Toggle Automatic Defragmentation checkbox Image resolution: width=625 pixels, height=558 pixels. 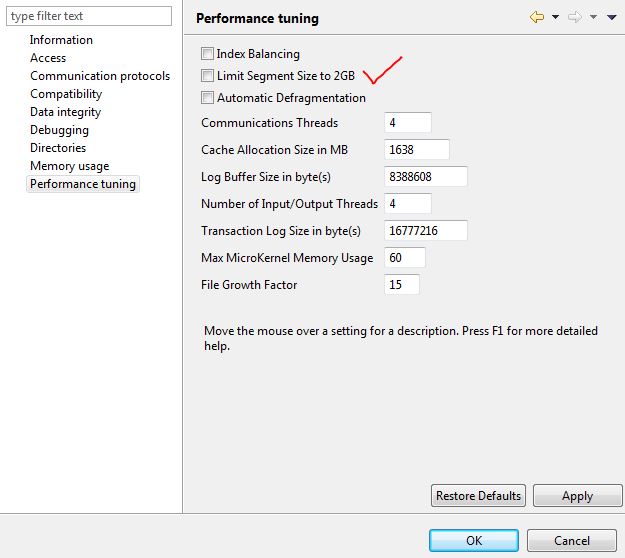[x=207, y=98]
